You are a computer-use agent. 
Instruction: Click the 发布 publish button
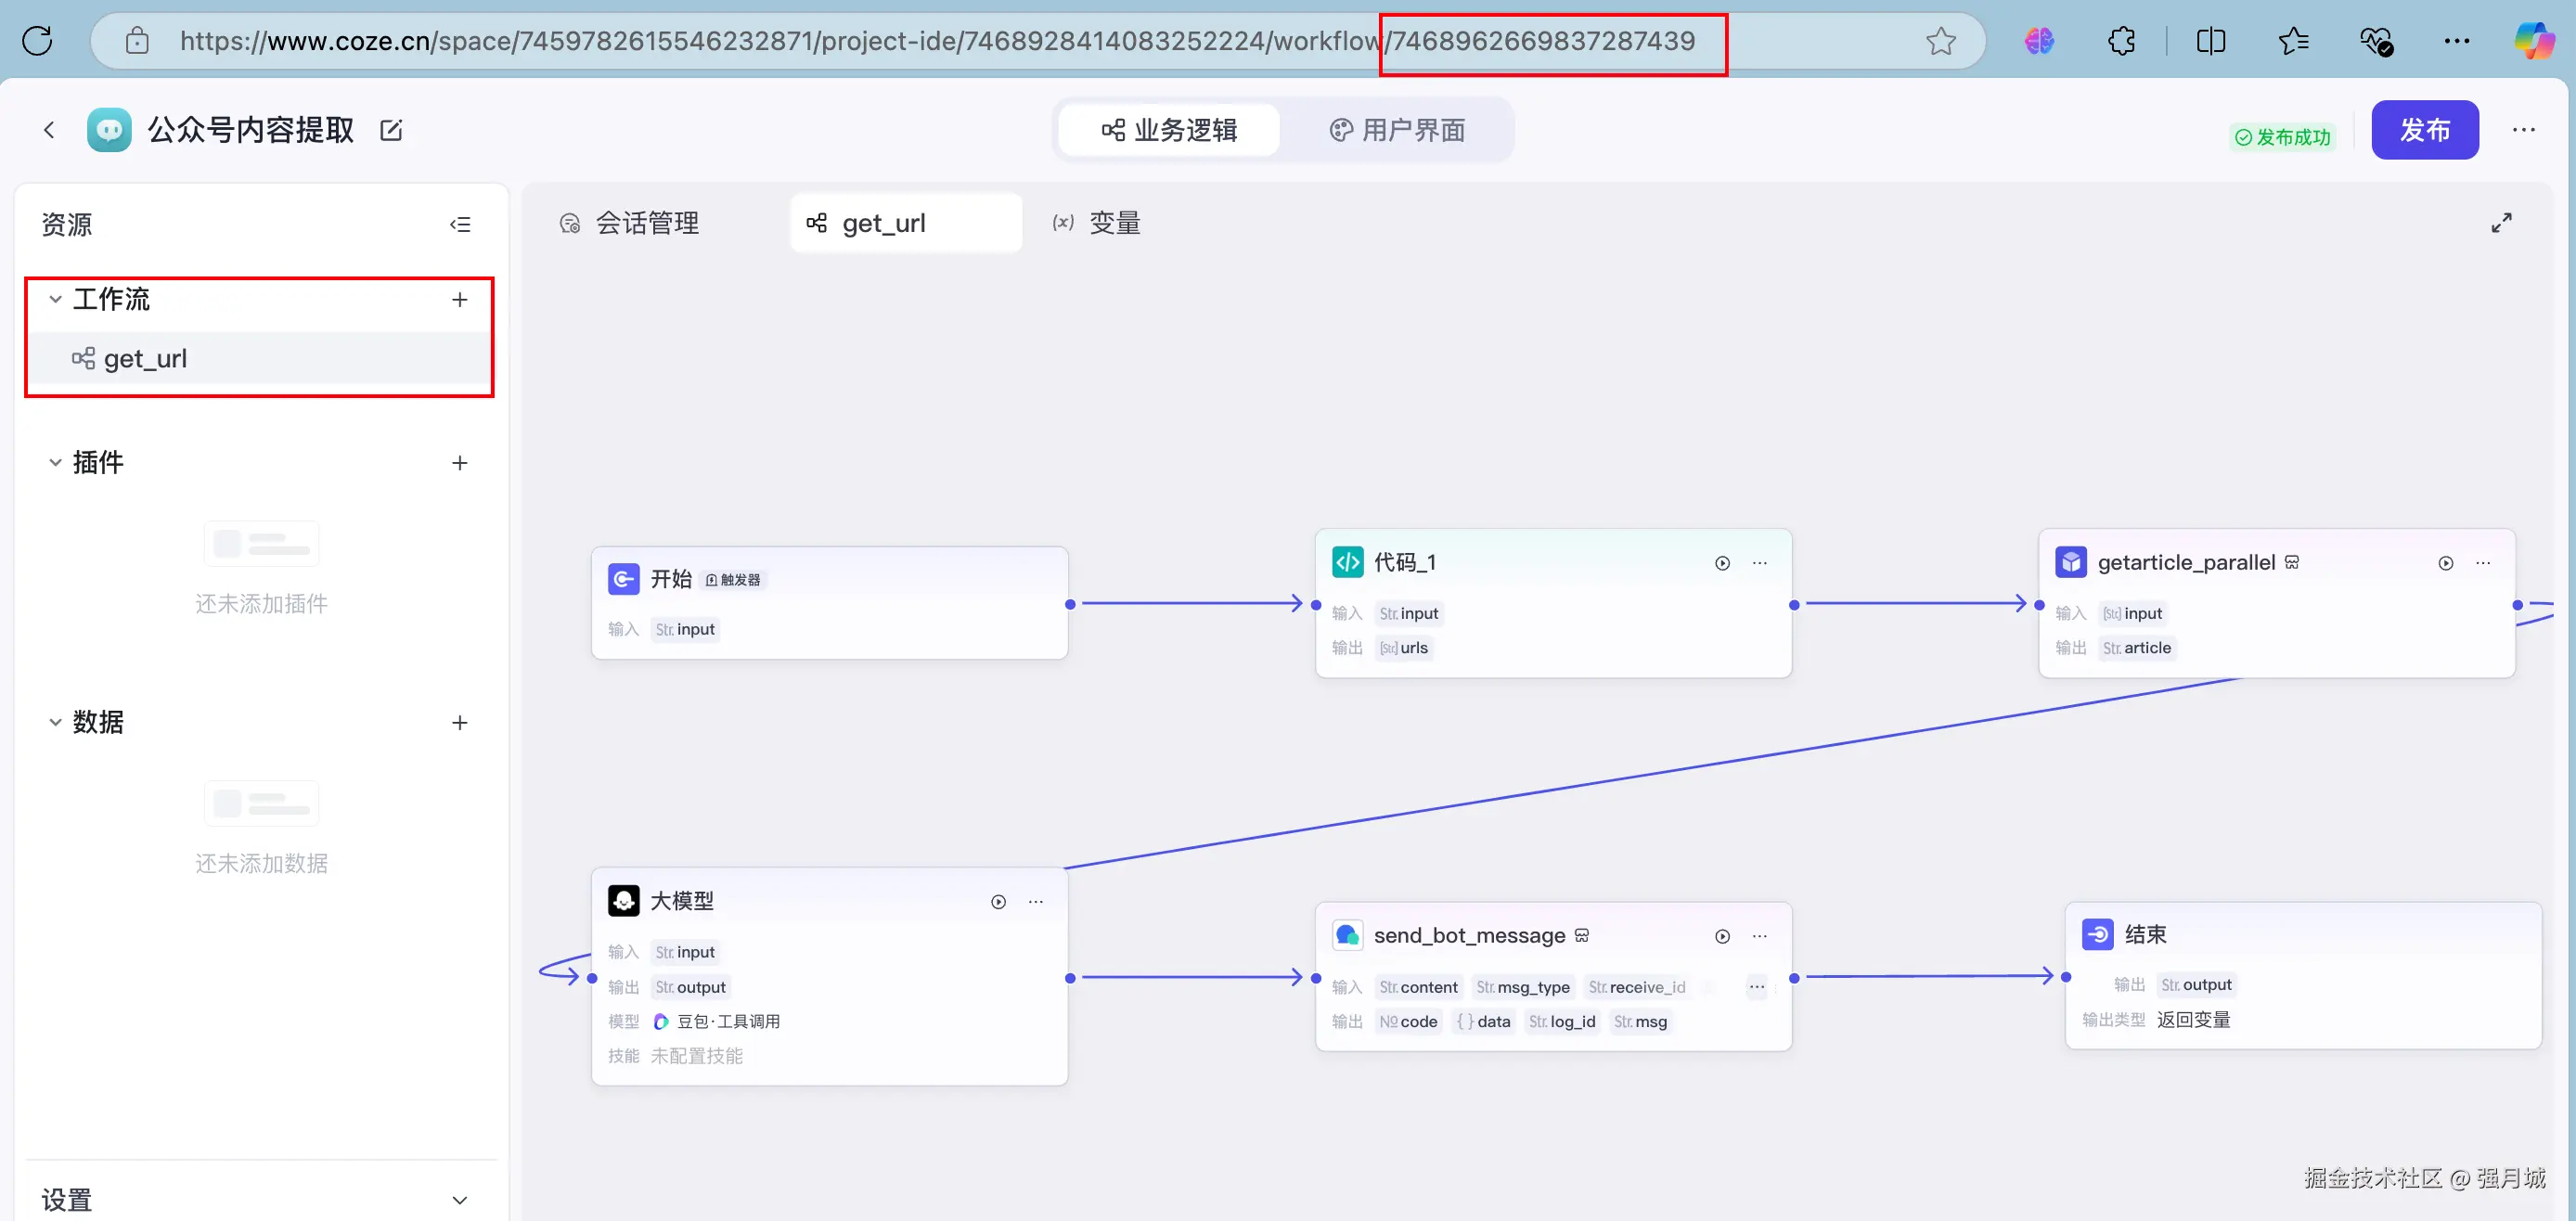pyautogui.click(x=2424, y=130)
